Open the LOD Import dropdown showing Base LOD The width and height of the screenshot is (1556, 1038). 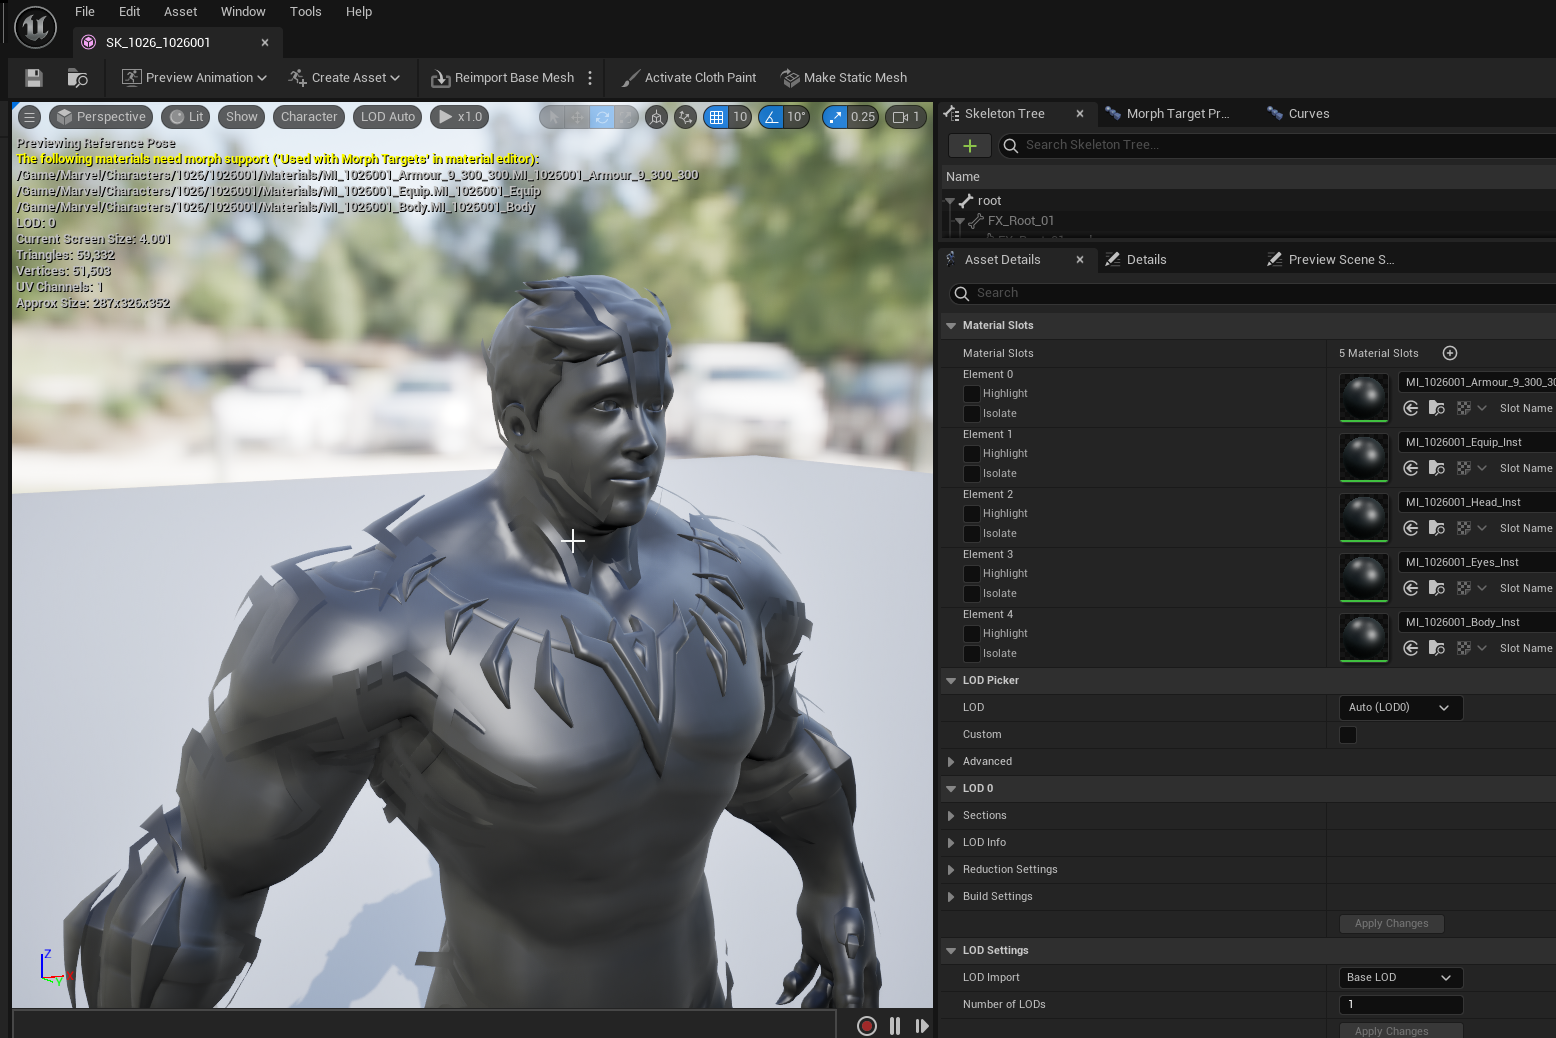coord(1400,978)
